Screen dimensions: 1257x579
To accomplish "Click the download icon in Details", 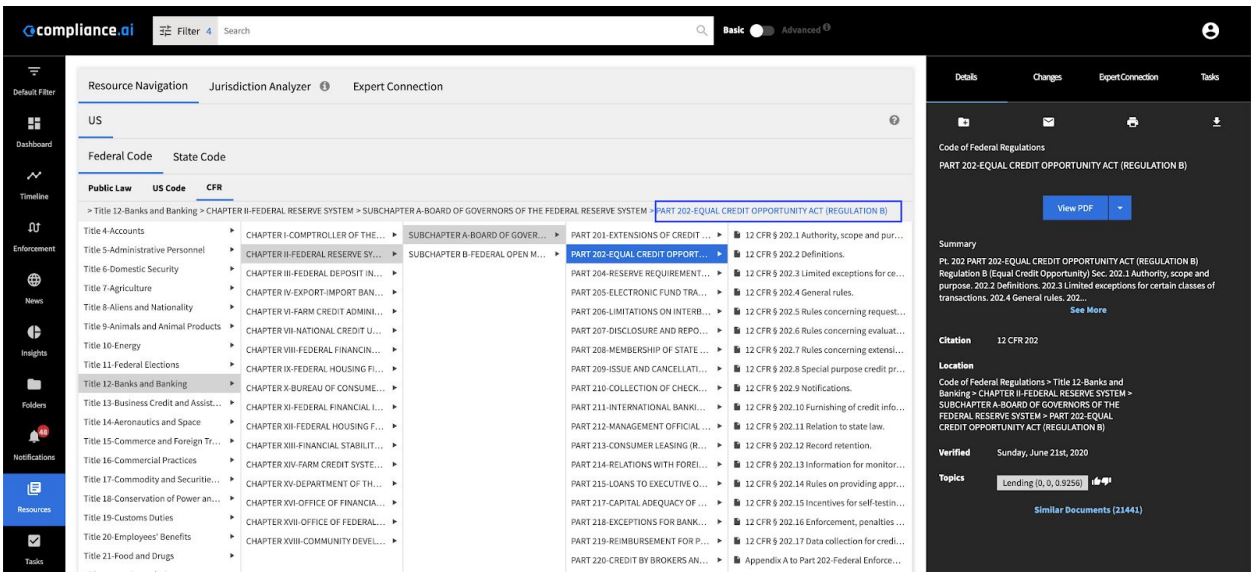I will click(1217, 121).
